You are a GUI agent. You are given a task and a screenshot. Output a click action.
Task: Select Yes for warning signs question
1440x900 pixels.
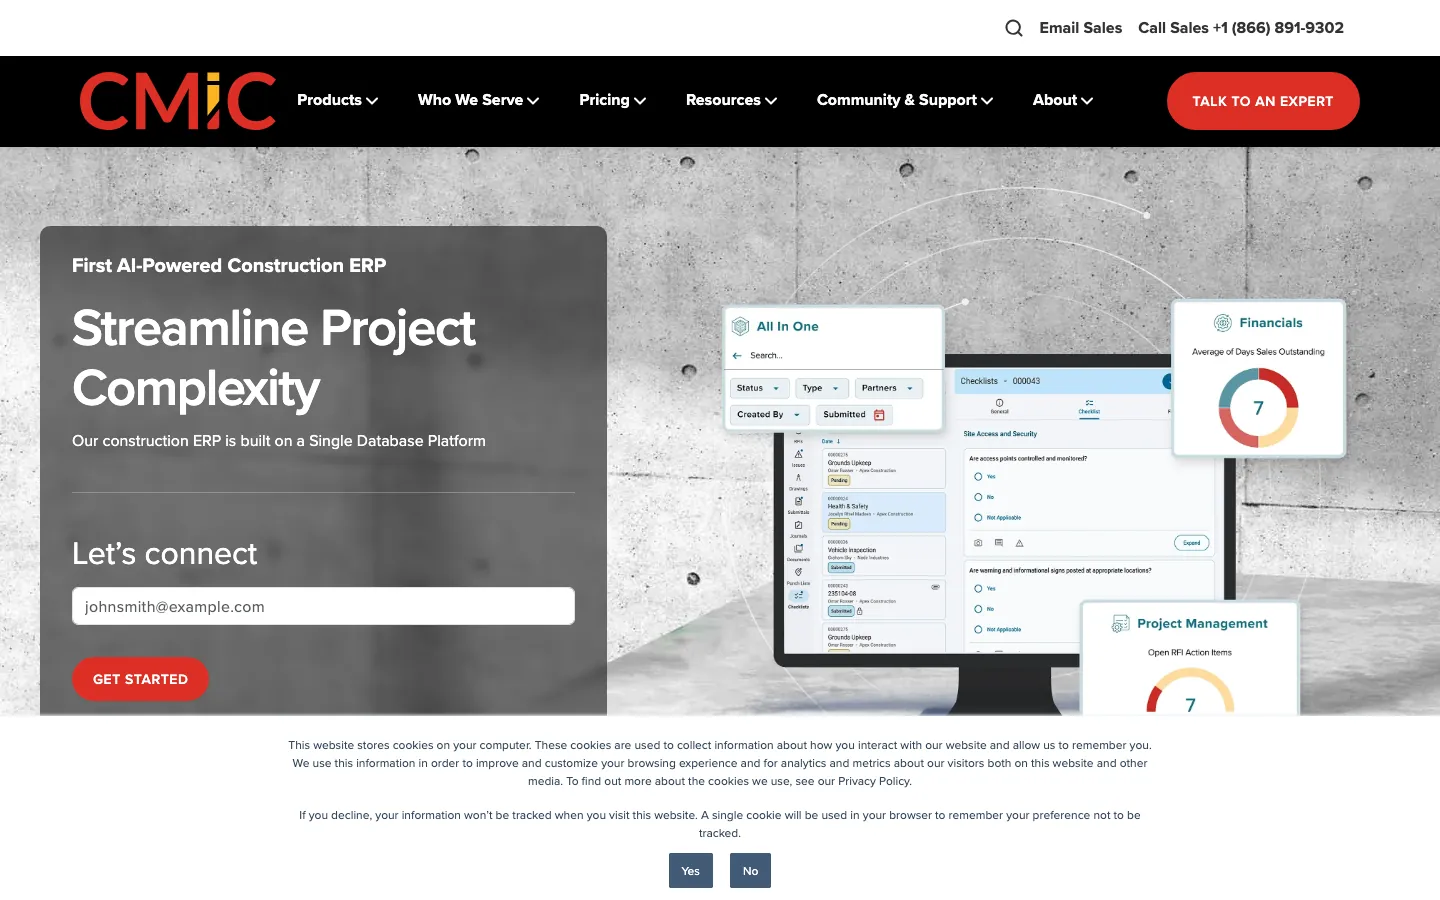[978, 589]
